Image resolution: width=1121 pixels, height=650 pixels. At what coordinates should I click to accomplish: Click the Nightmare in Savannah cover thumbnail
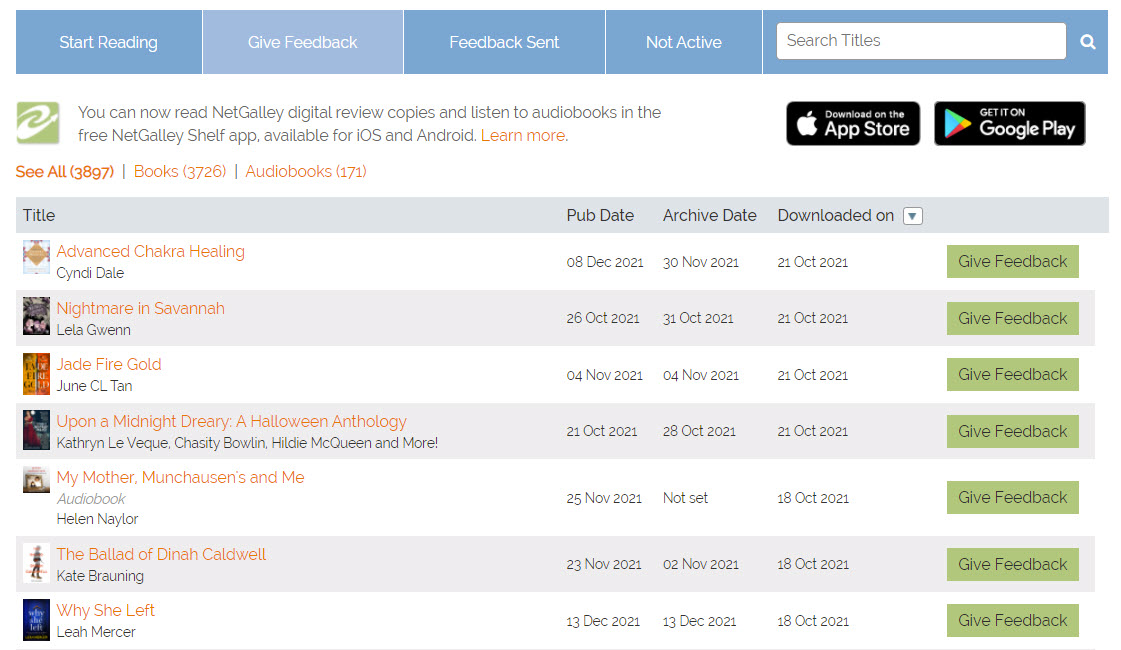coord(36,316)
